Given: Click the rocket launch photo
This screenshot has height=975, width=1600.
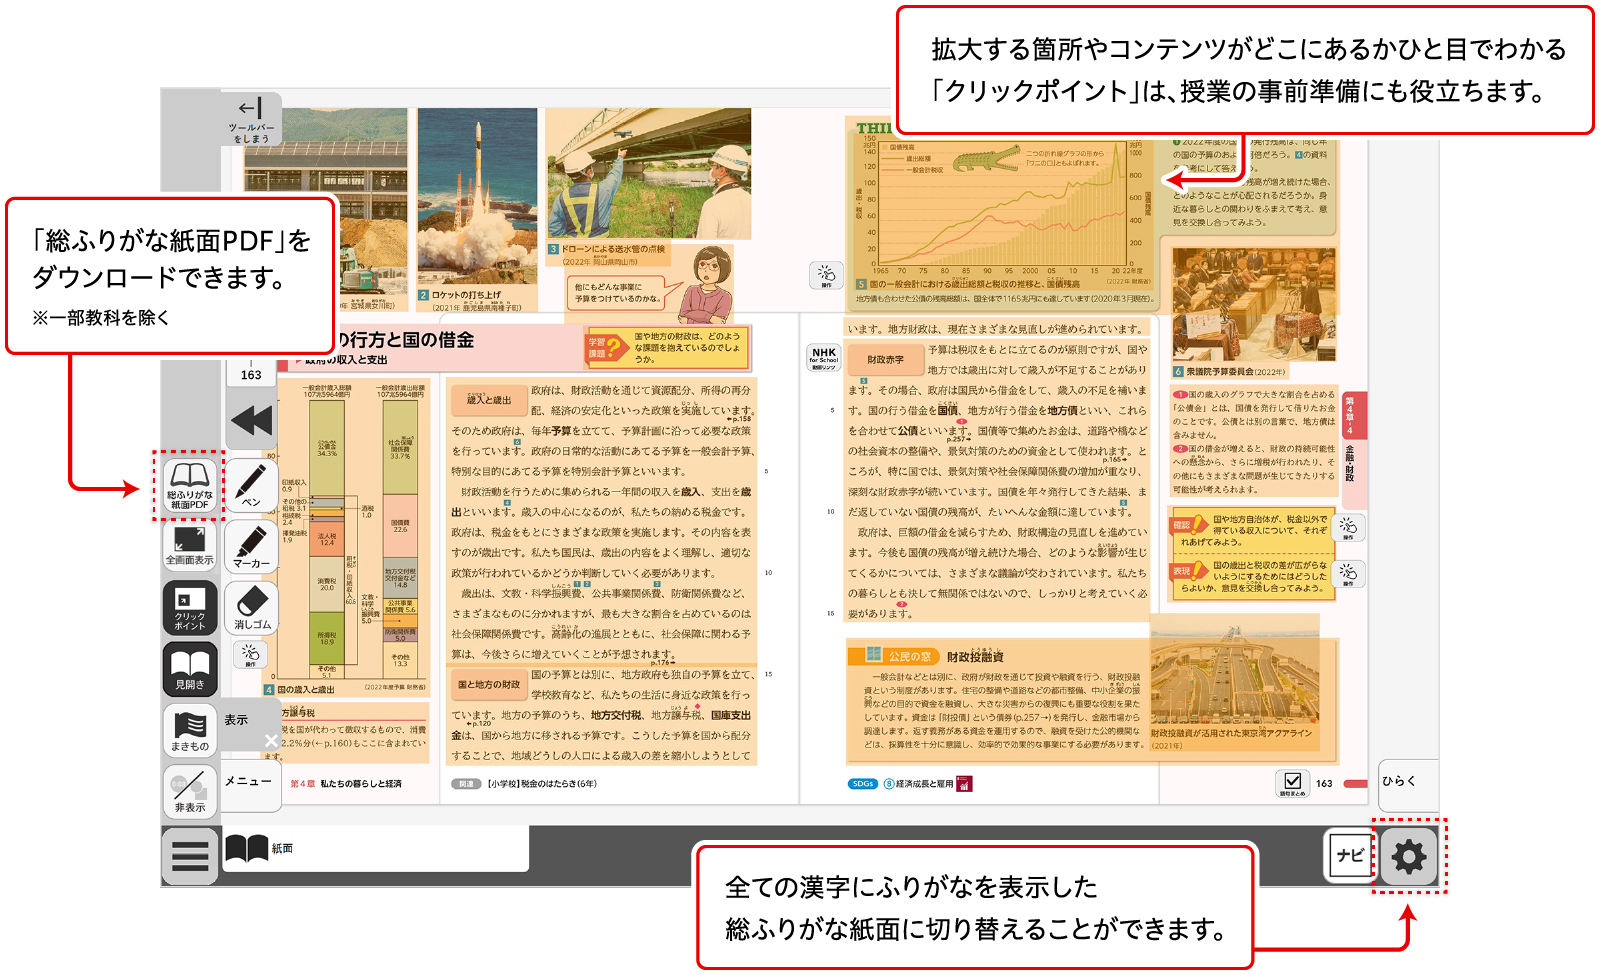Looking at the screenshot, I should (x=477, y=197).
